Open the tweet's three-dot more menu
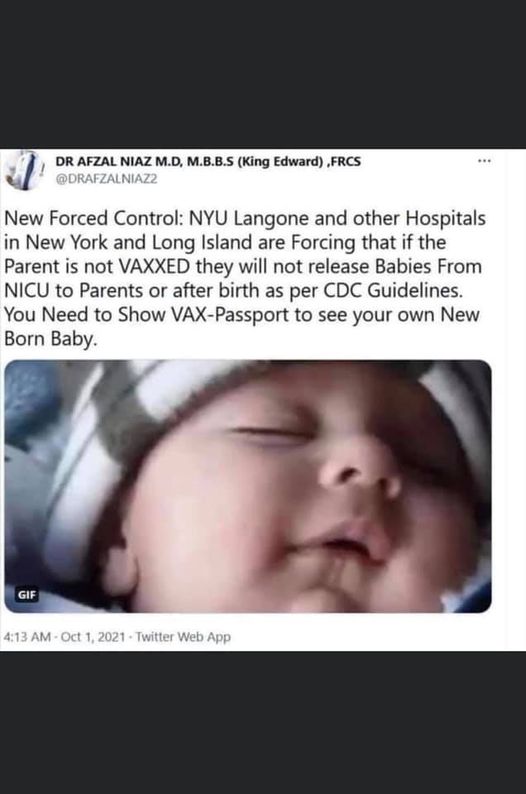 pos(484,161)
